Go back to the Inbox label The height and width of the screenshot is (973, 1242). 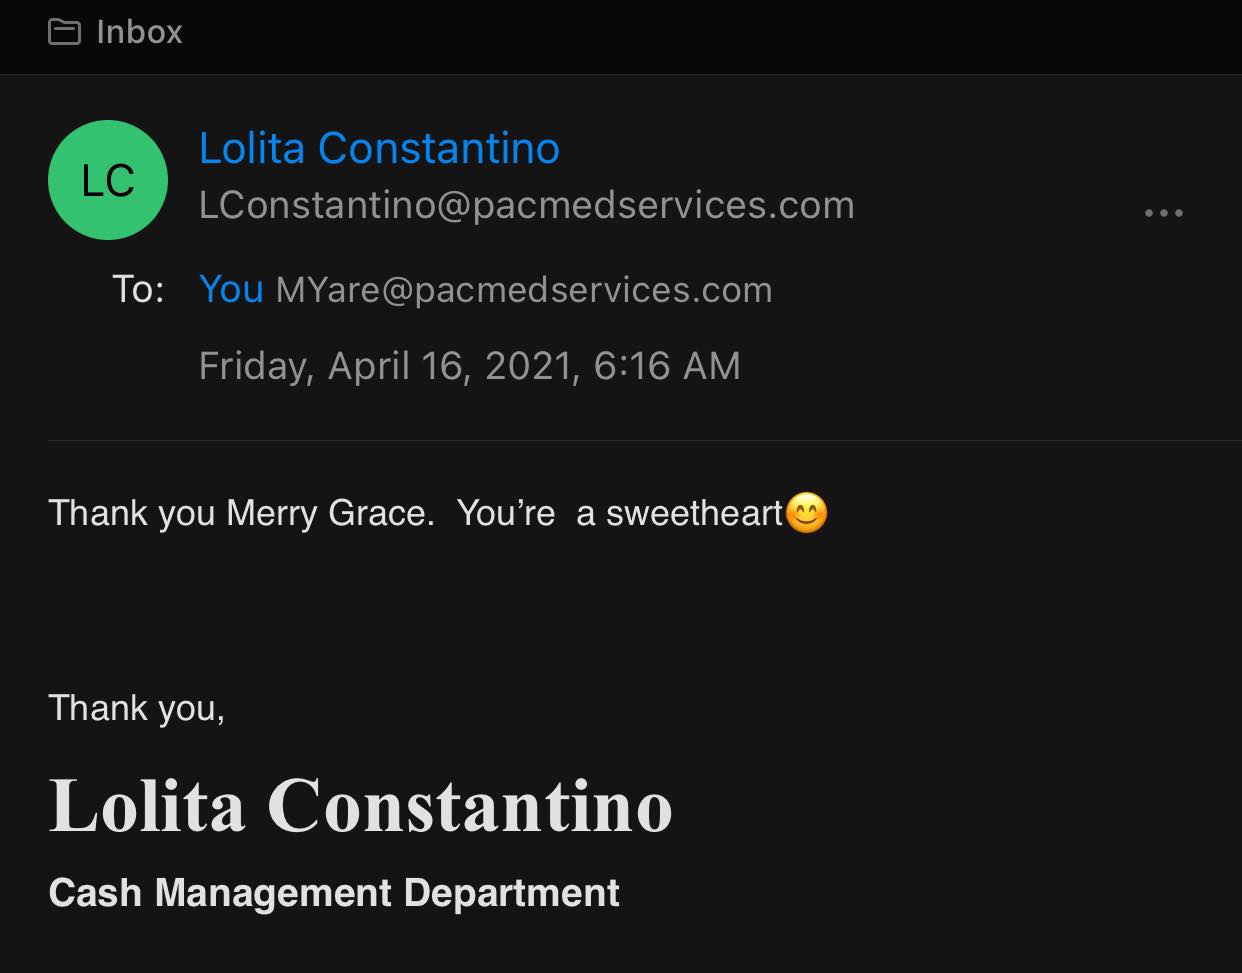click(139, 32)
